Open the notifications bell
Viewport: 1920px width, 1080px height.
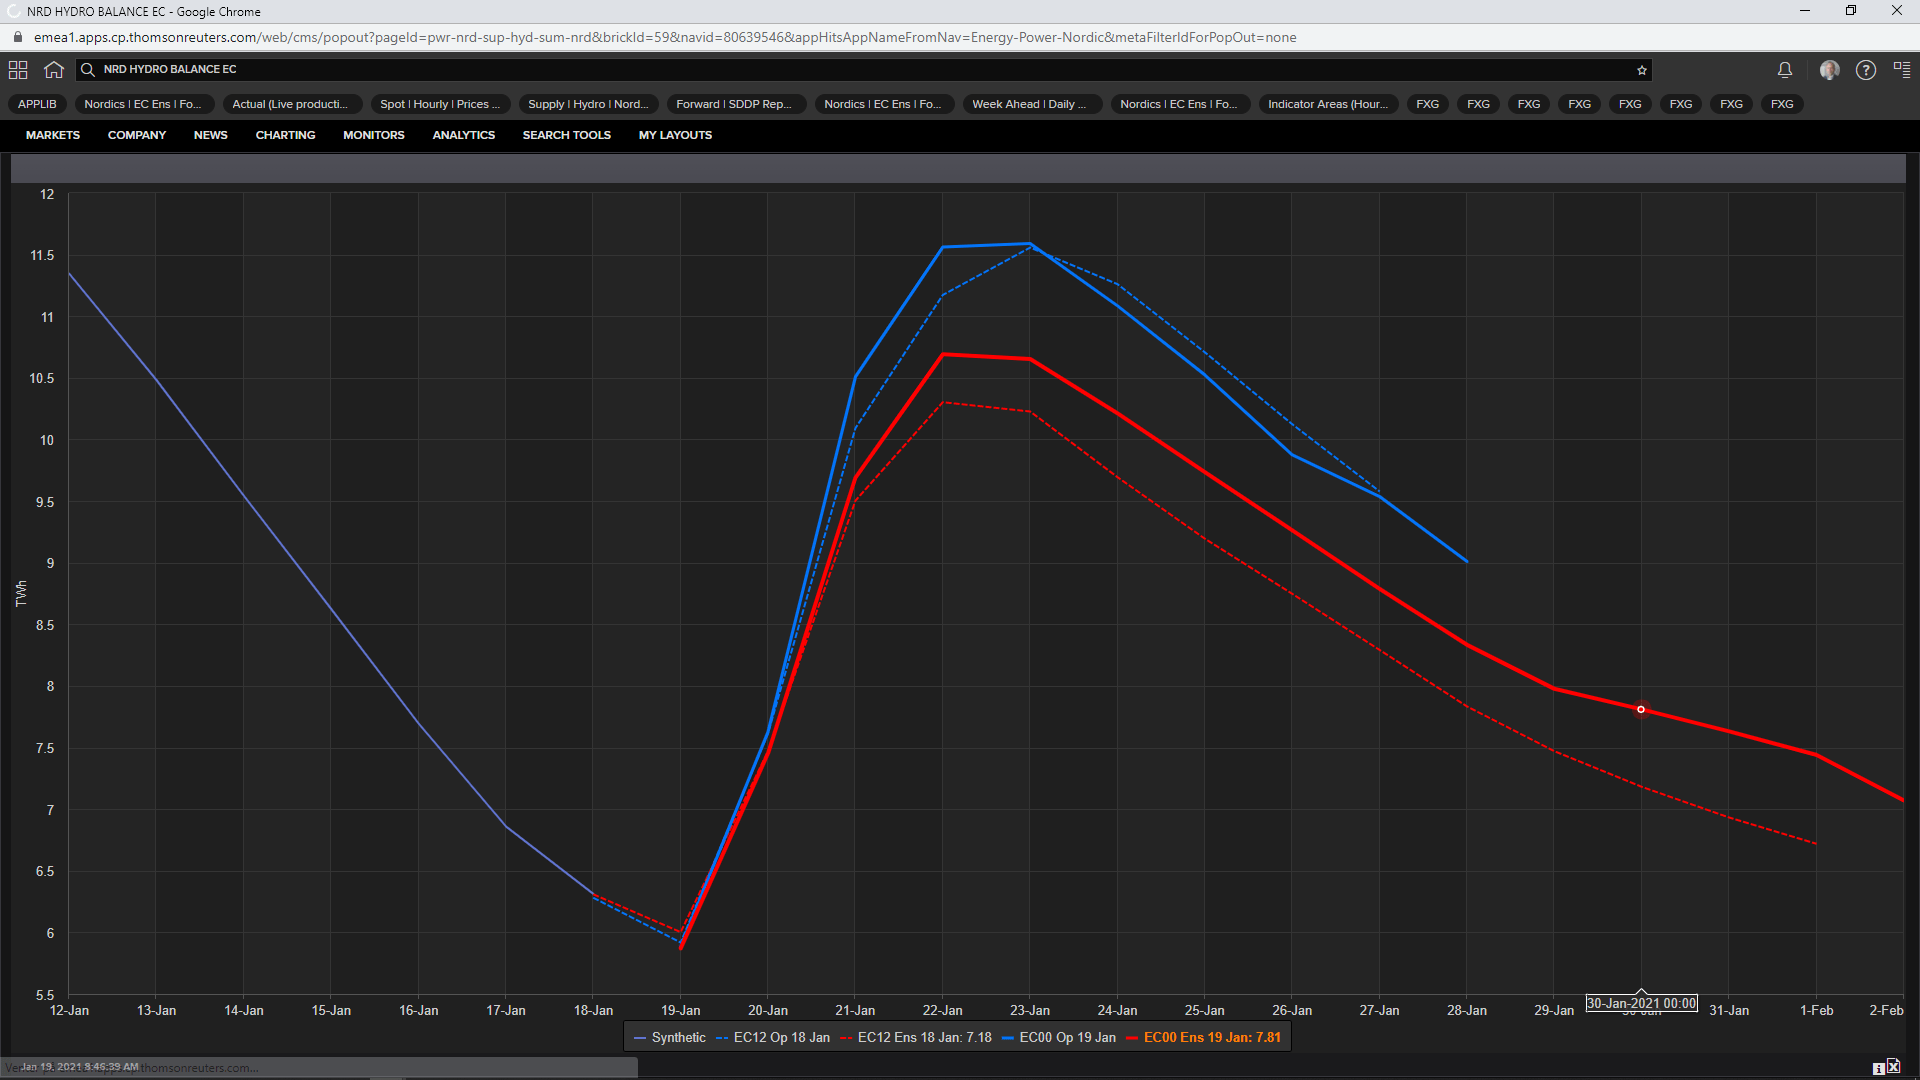pos(1784,70)
